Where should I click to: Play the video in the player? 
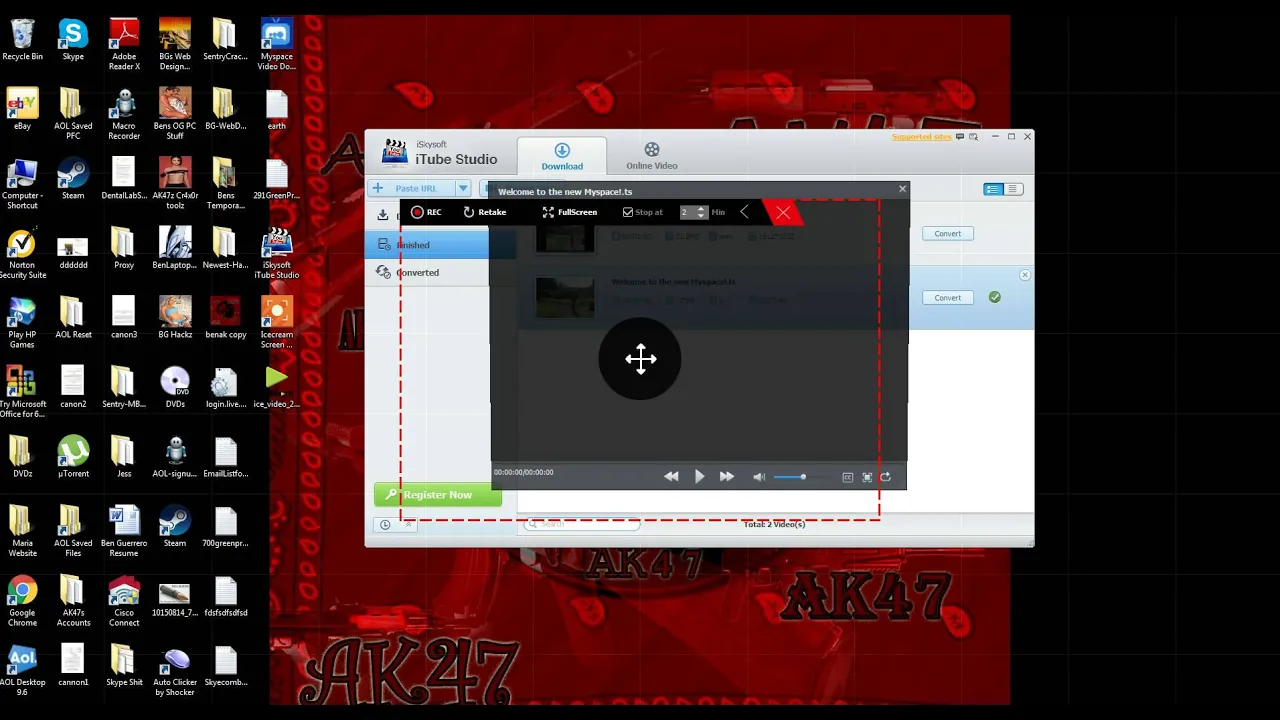coord(699,477)
